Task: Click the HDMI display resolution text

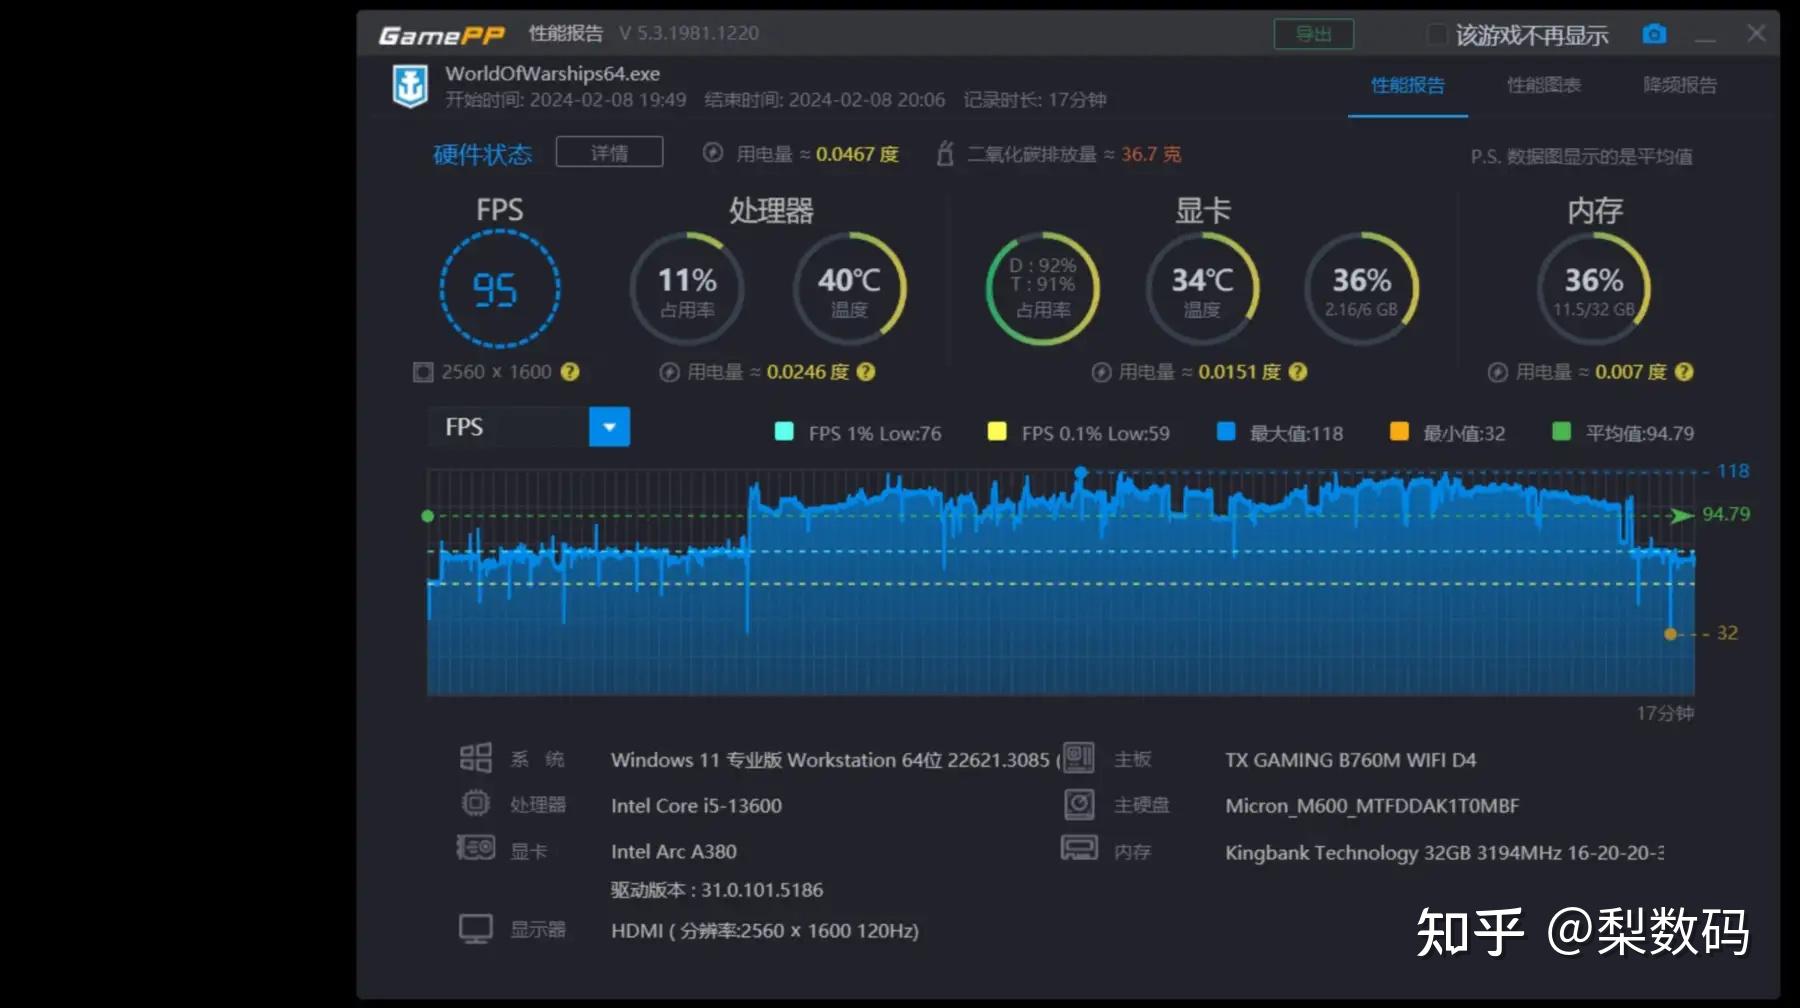Action: coord(765,930)
